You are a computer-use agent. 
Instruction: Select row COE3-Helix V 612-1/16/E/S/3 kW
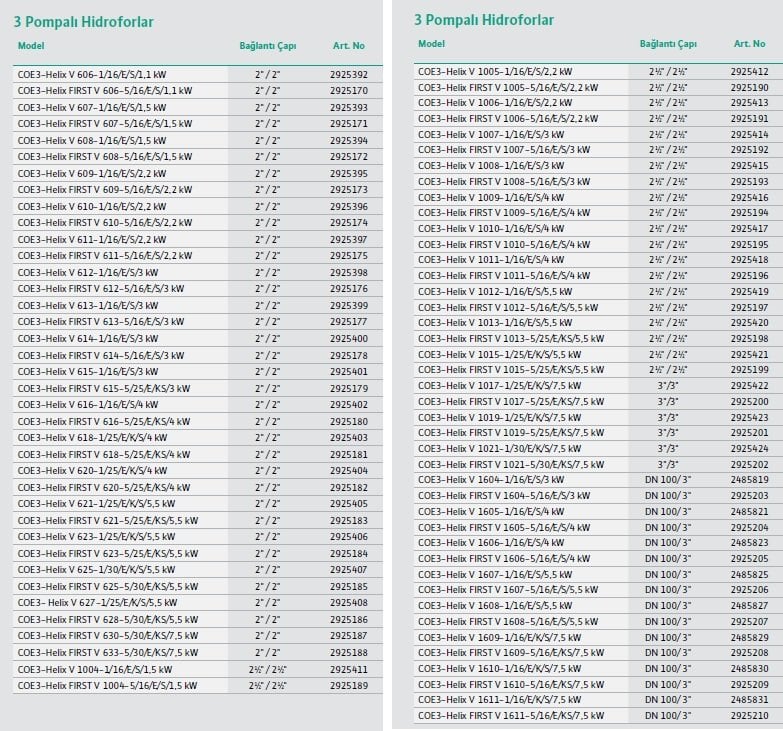pos(198,272)
